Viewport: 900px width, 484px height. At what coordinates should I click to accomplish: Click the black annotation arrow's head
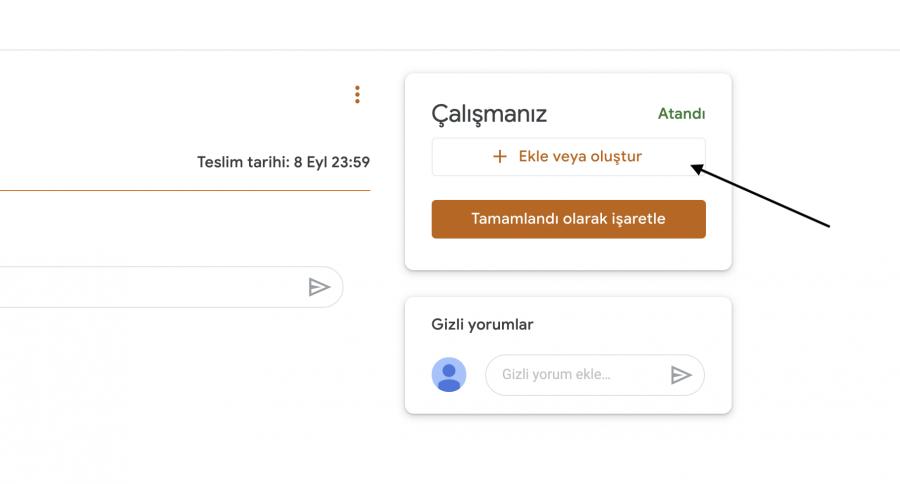click(697, 170)
